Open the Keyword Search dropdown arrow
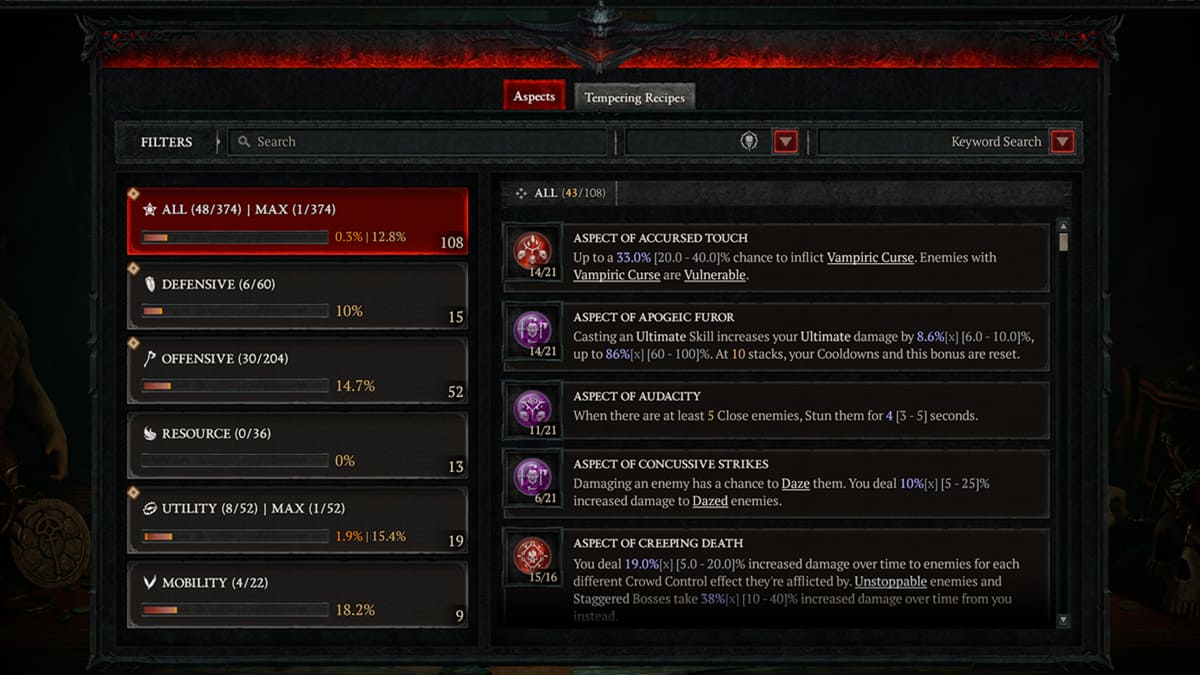The height and width of the screenshot is (675, 1200). 1063,142
